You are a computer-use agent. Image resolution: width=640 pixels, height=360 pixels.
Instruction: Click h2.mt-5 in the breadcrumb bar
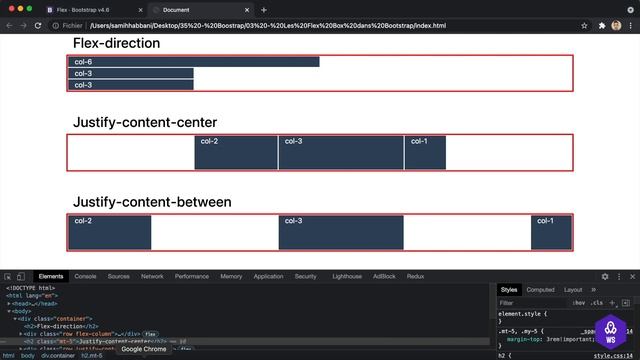91,356
